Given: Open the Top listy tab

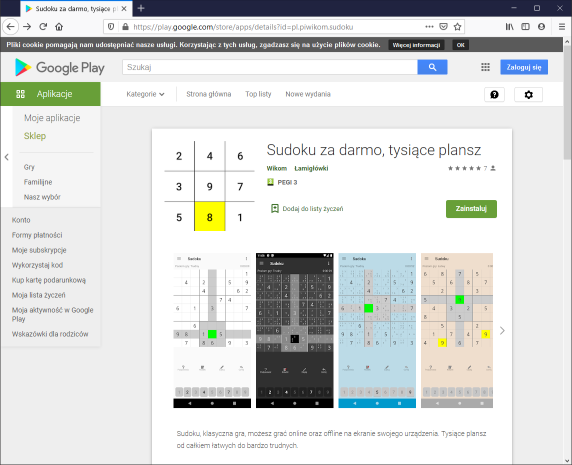Looking at the screenshot, I should (x=258, y=94).
